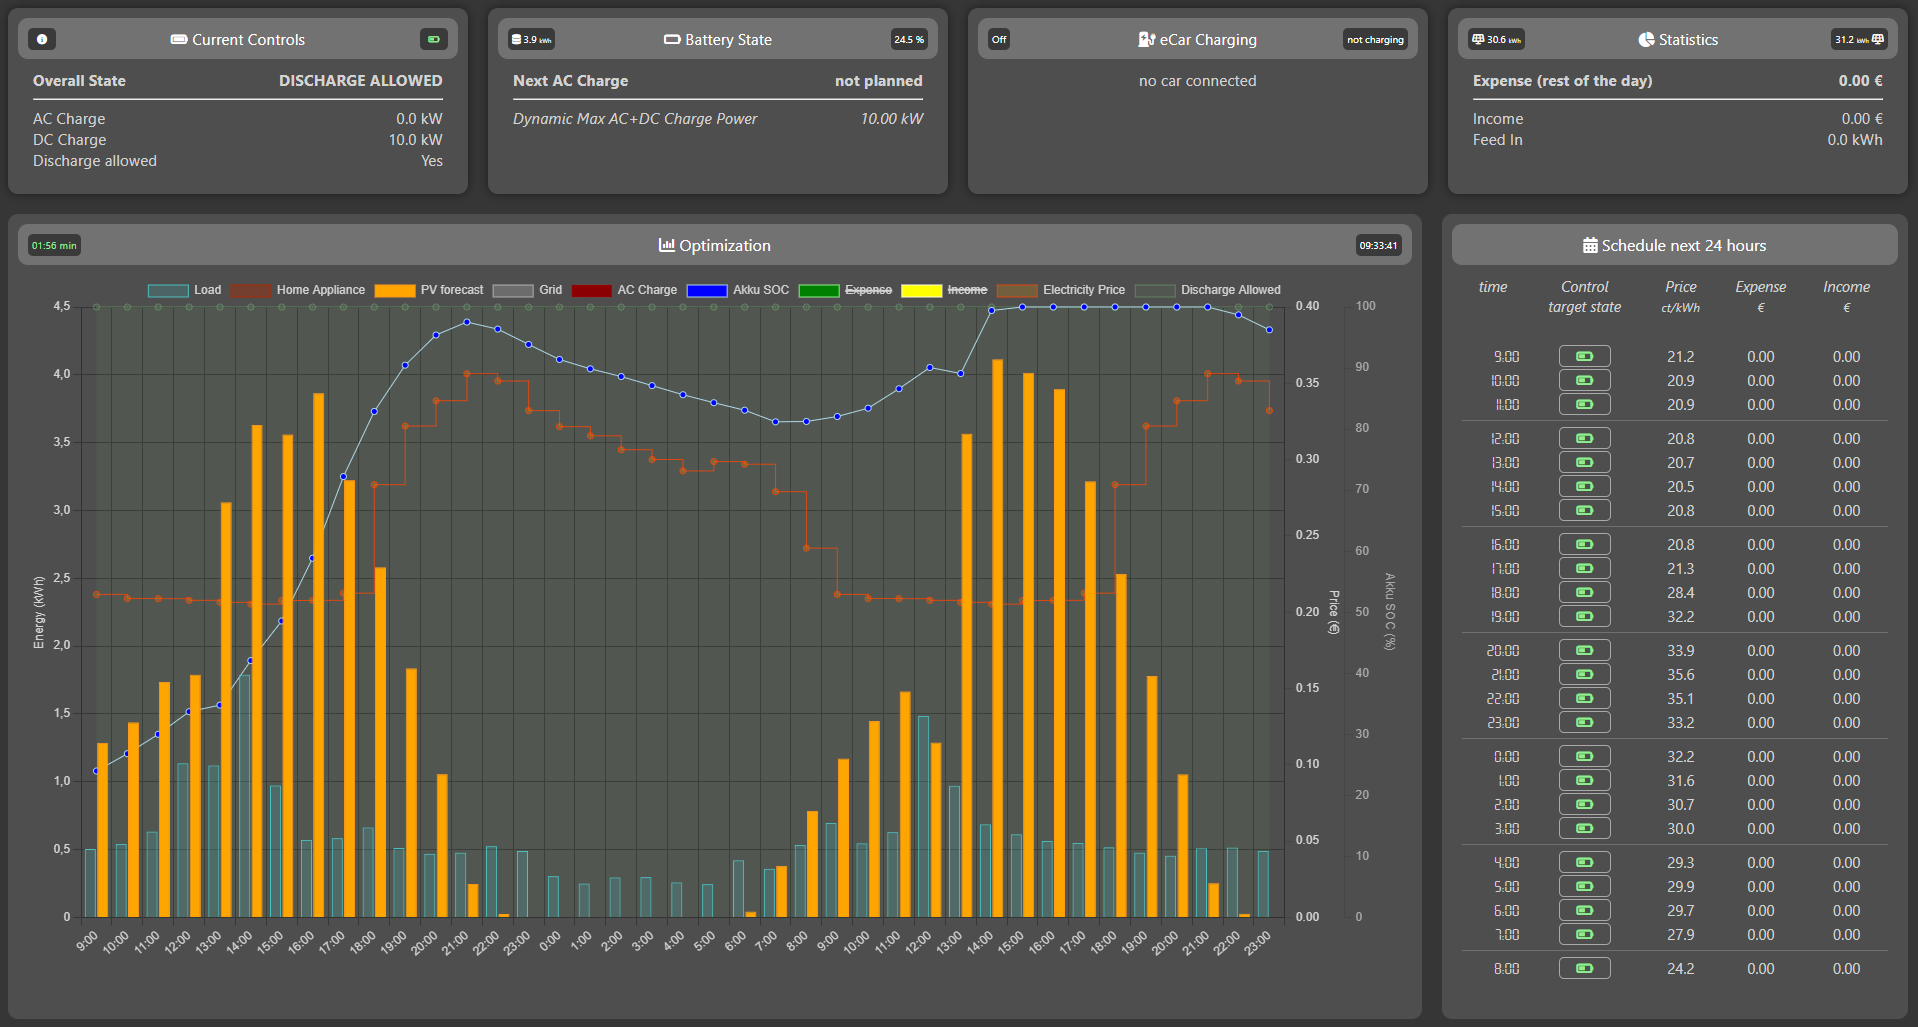1918x1027 pixels.
Task: Toggle the control target state for 23:00
Action: (x=1584, y=722)
